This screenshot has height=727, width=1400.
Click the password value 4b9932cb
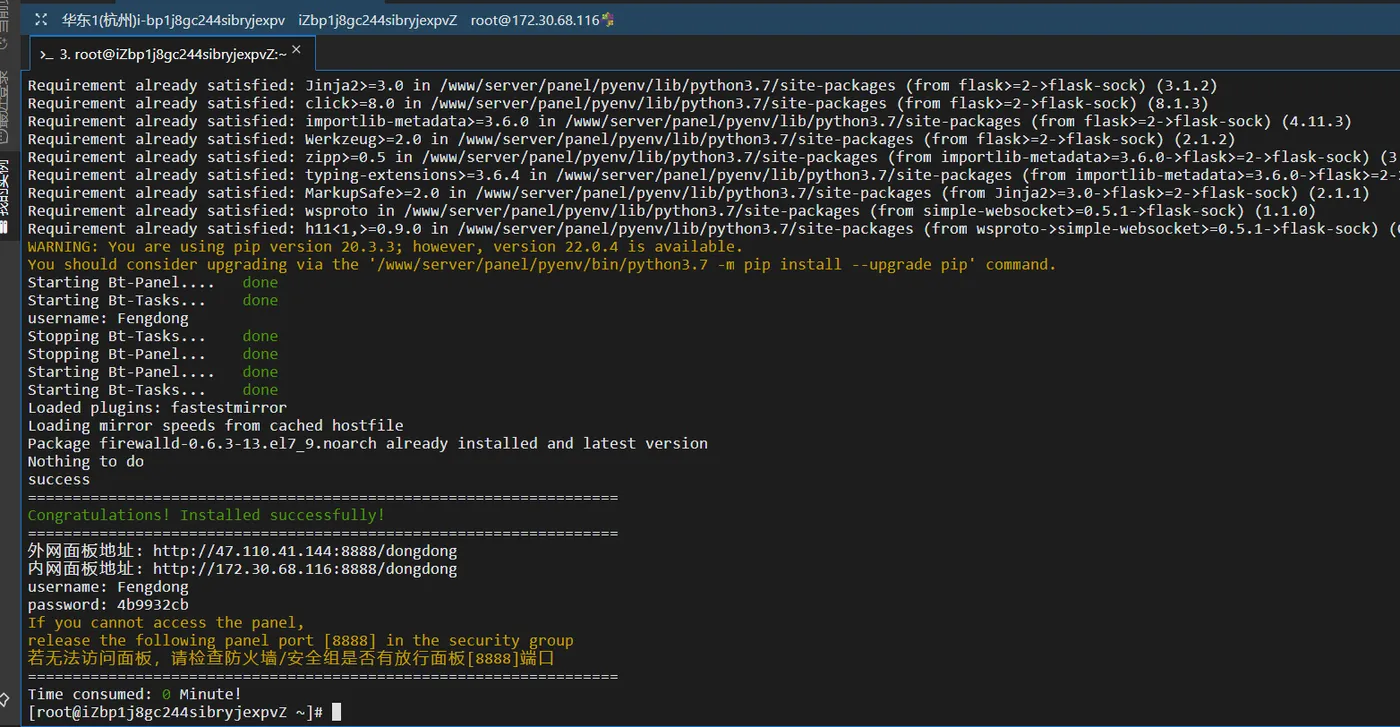[x=153, y=605]
